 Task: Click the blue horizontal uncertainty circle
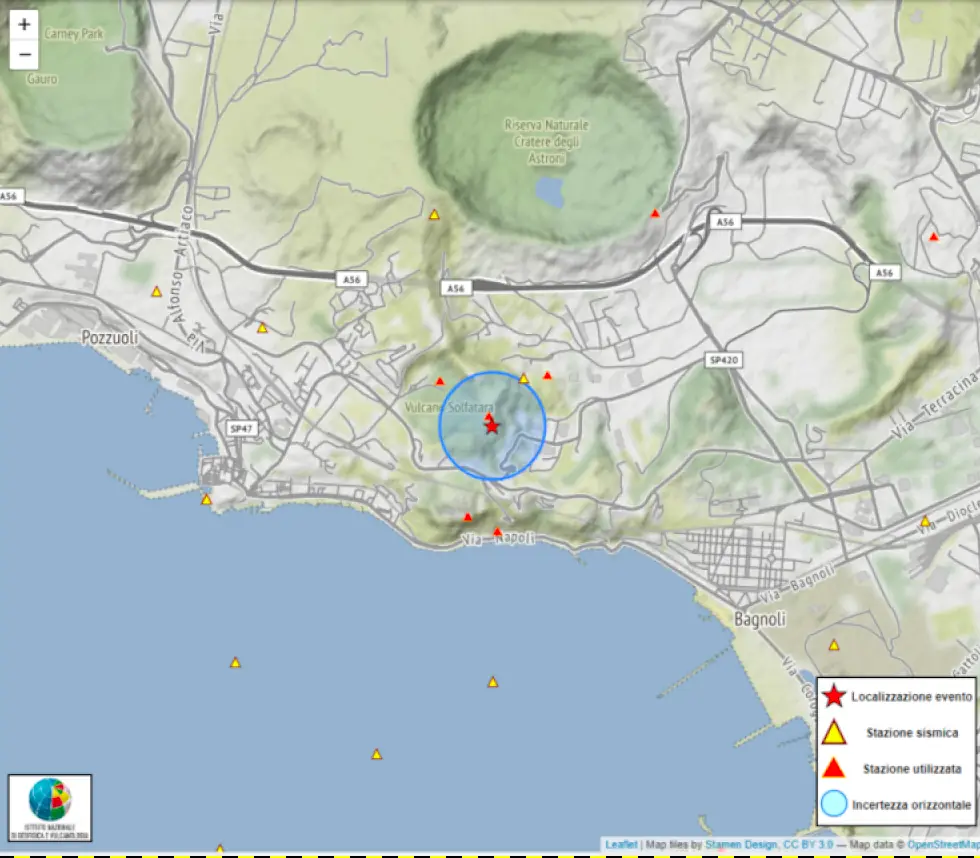pos(492,426)
